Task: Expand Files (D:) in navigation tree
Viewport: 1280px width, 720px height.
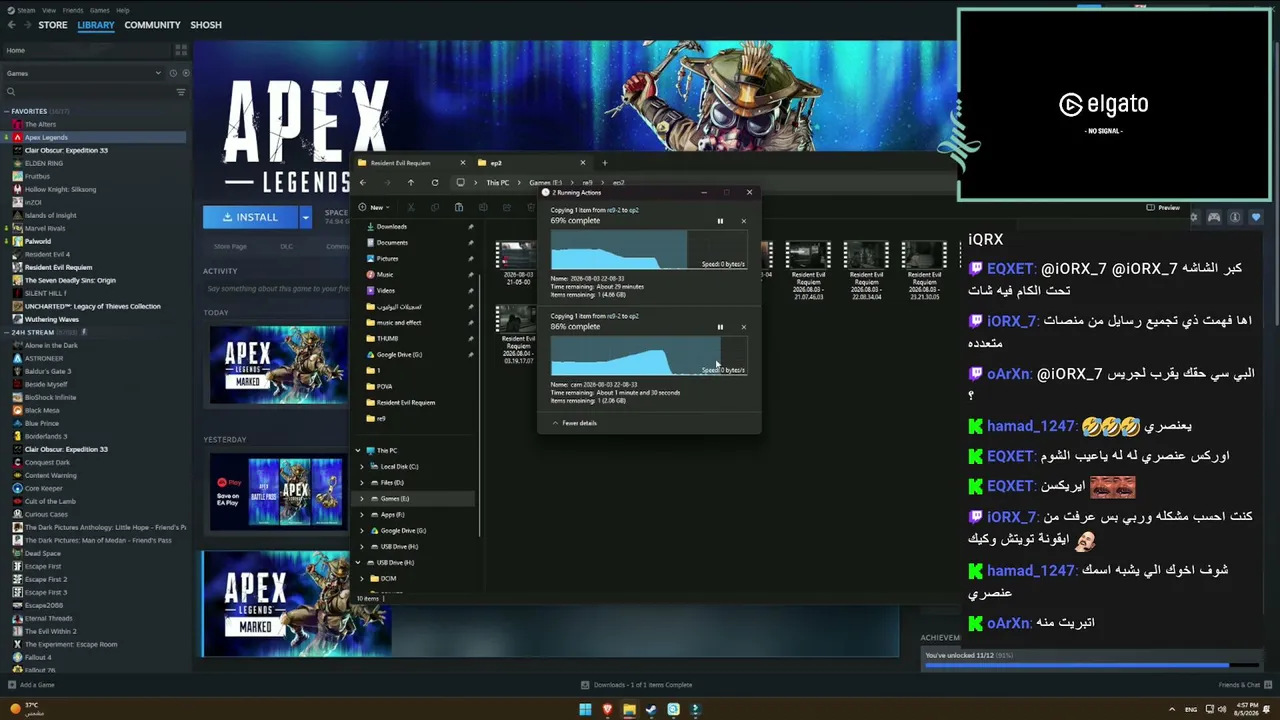Action: (362, 483)
